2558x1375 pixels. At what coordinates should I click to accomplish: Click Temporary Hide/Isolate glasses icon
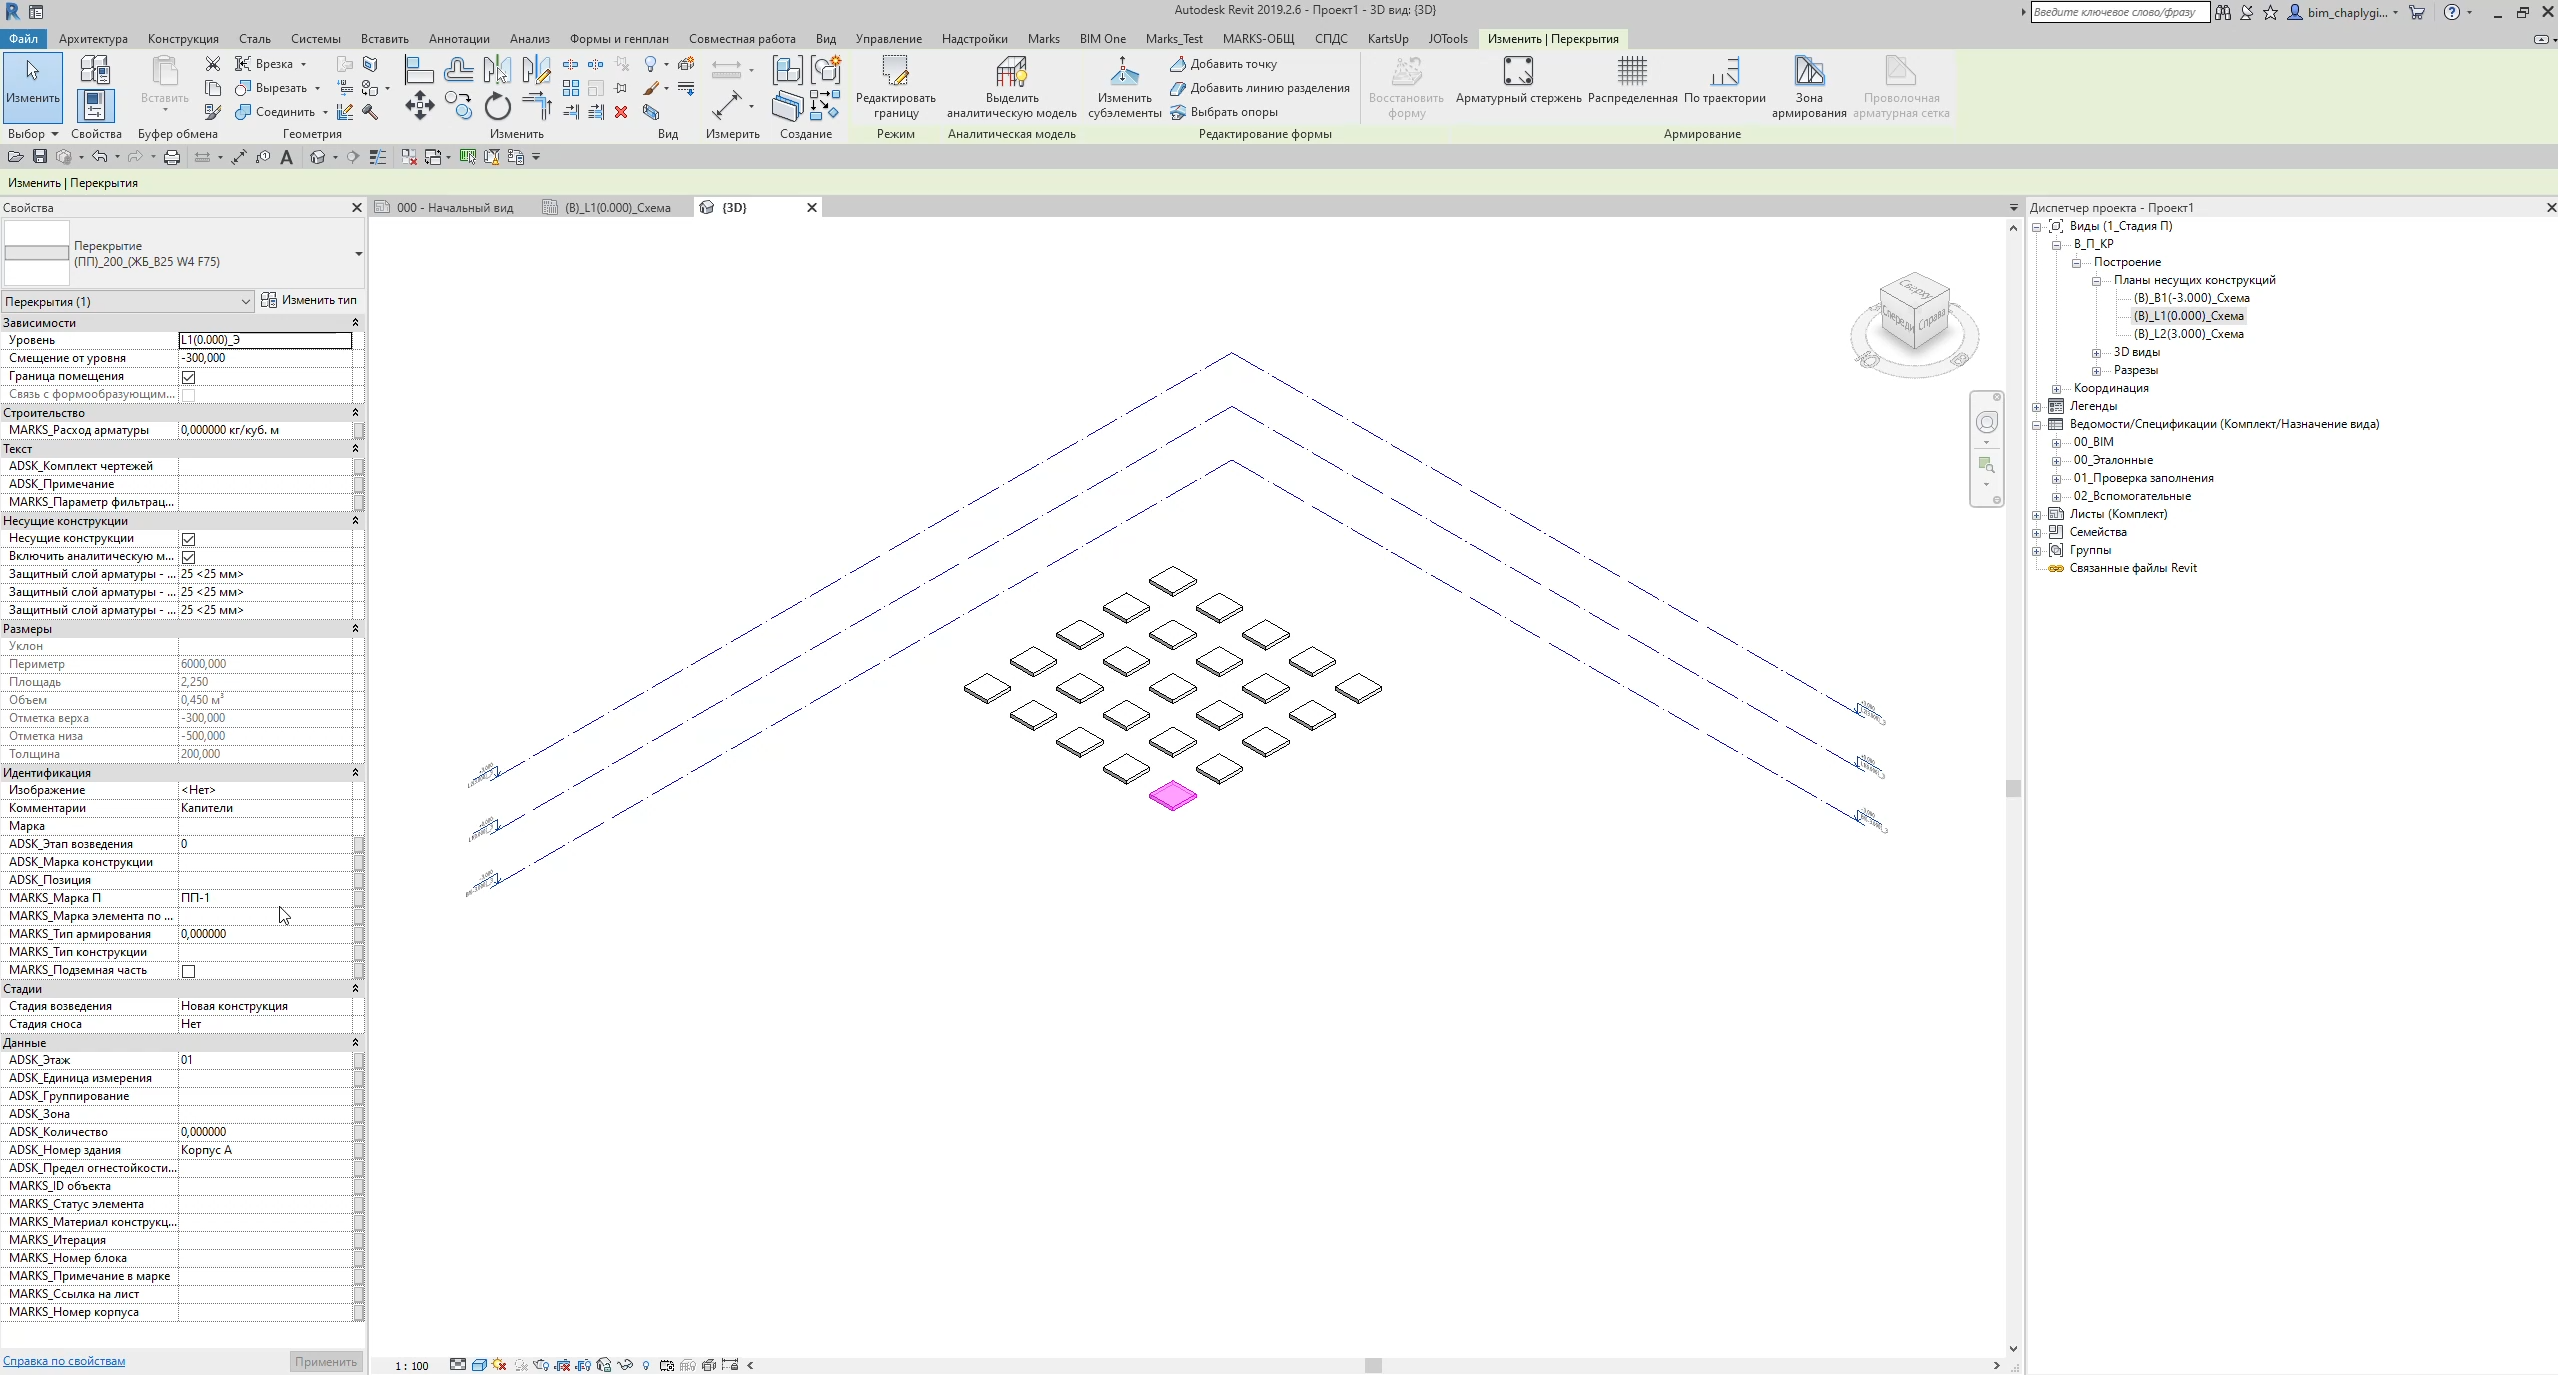point(625,1365)
